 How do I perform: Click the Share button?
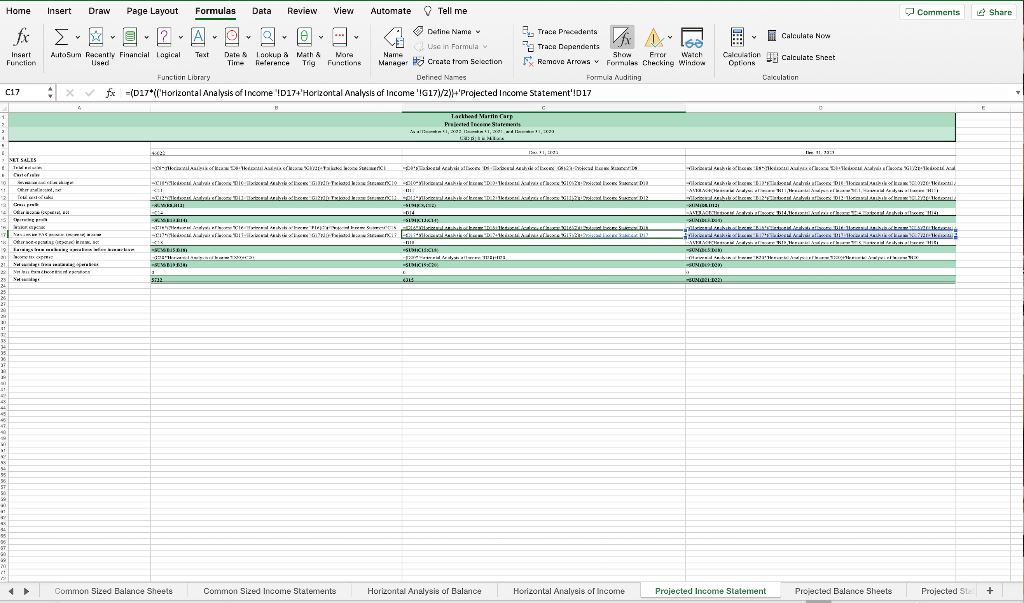pos(993,10)
